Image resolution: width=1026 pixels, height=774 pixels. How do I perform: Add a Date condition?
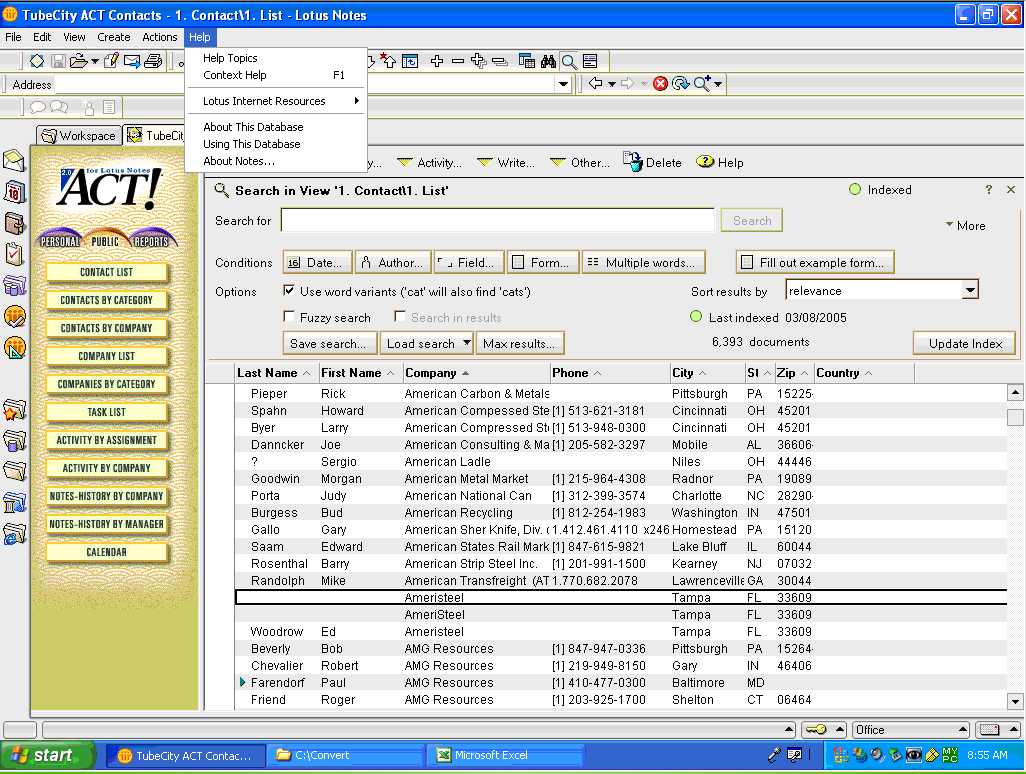point(317,262)
